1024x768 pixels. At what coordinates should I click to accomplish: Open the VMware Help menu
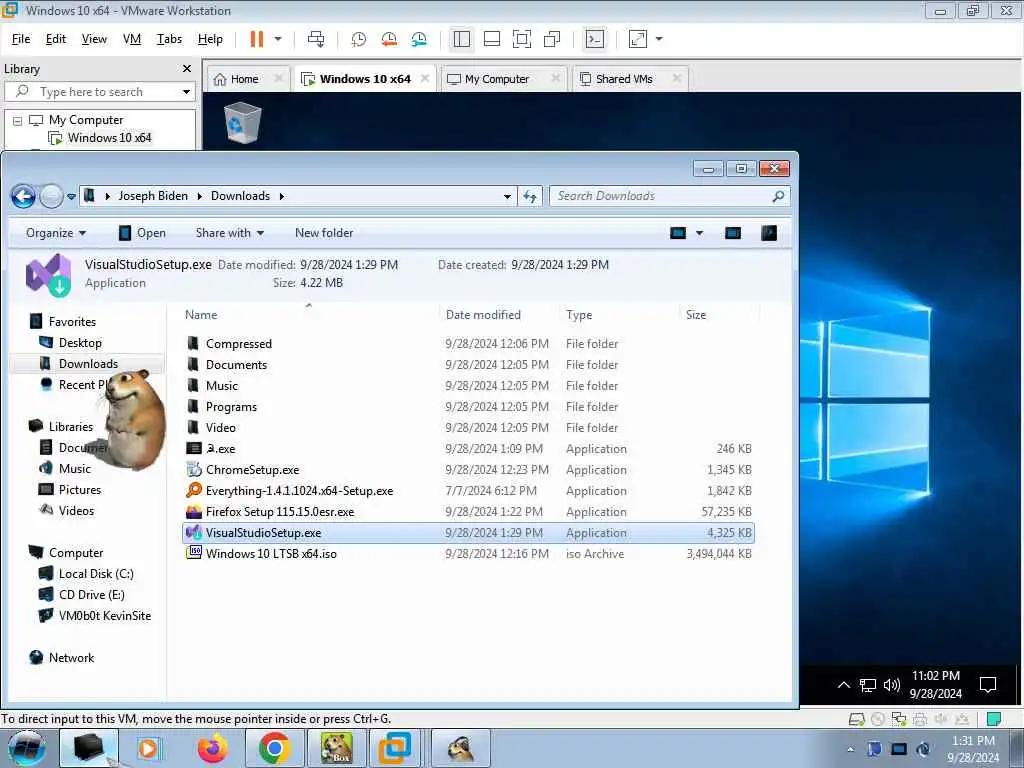point(210,39)
